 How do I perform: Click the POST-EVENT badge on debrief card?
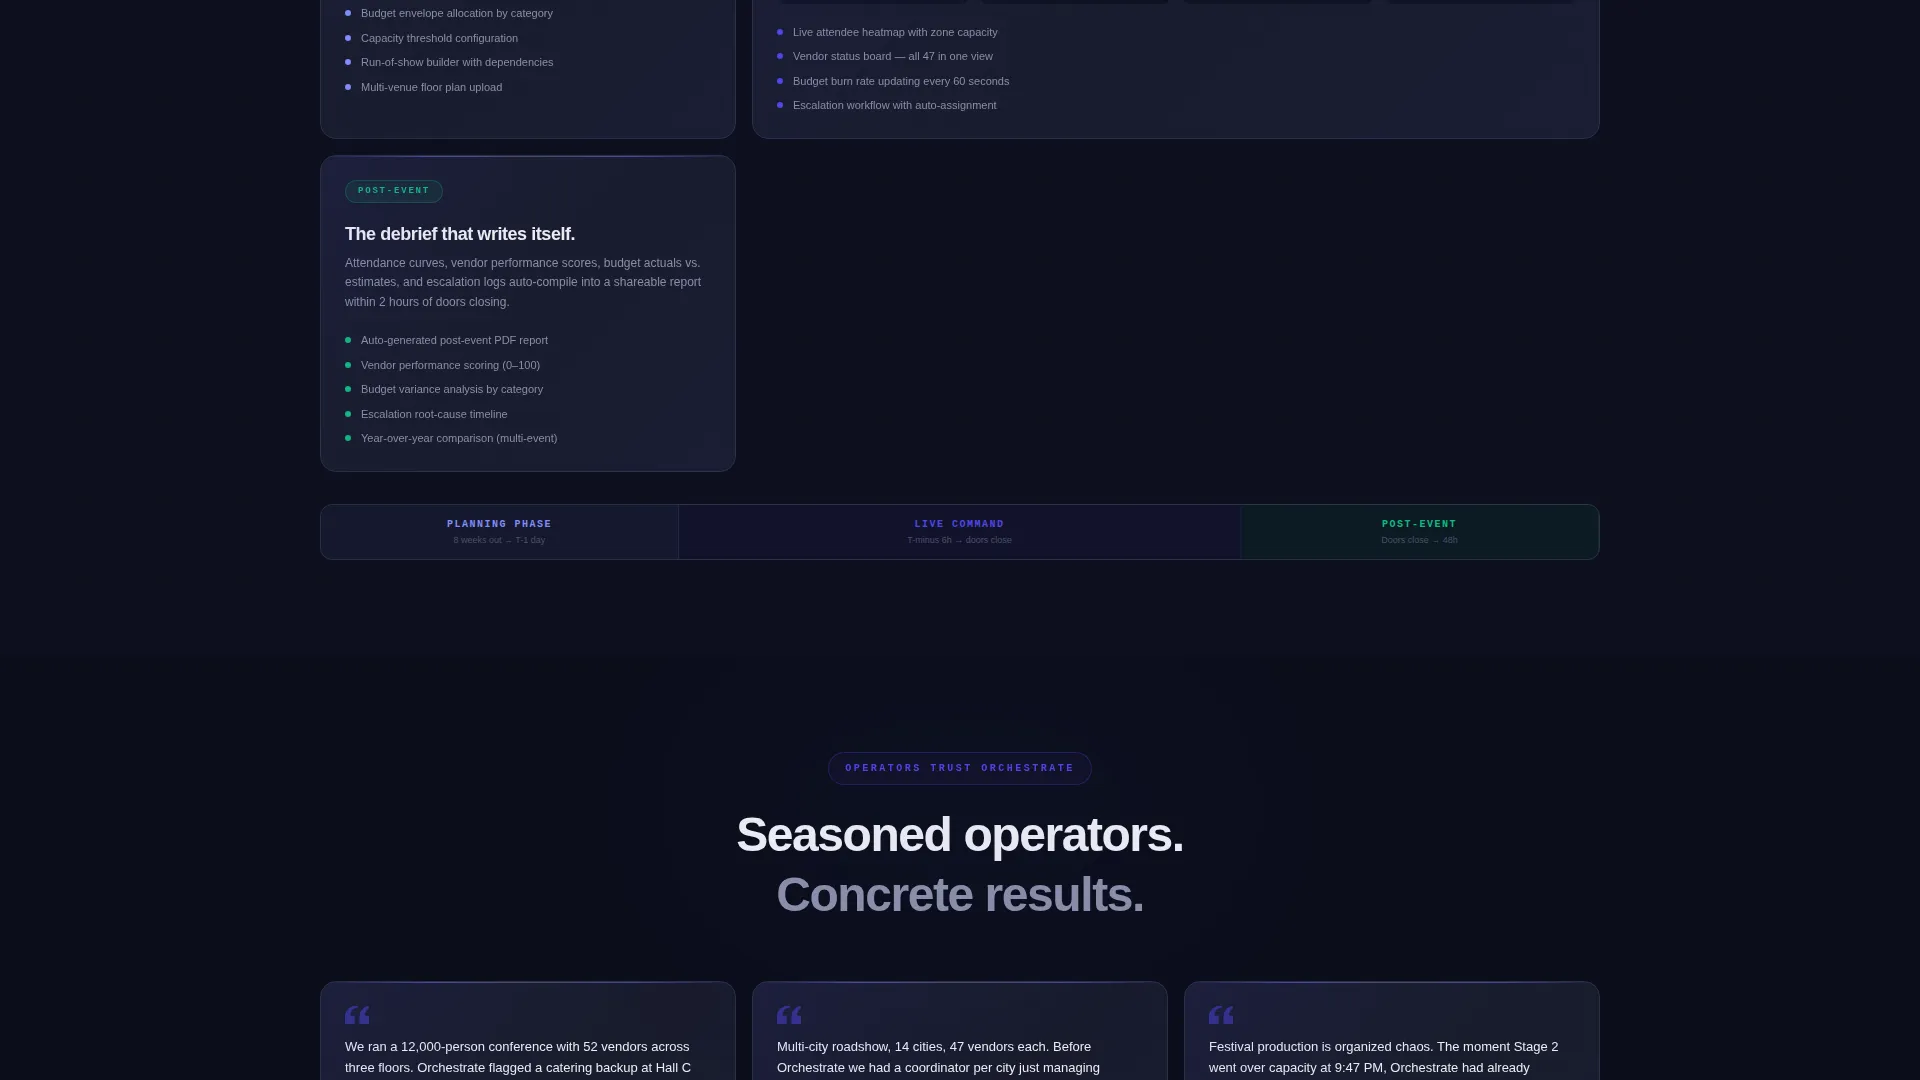click(x=394, y=191)
